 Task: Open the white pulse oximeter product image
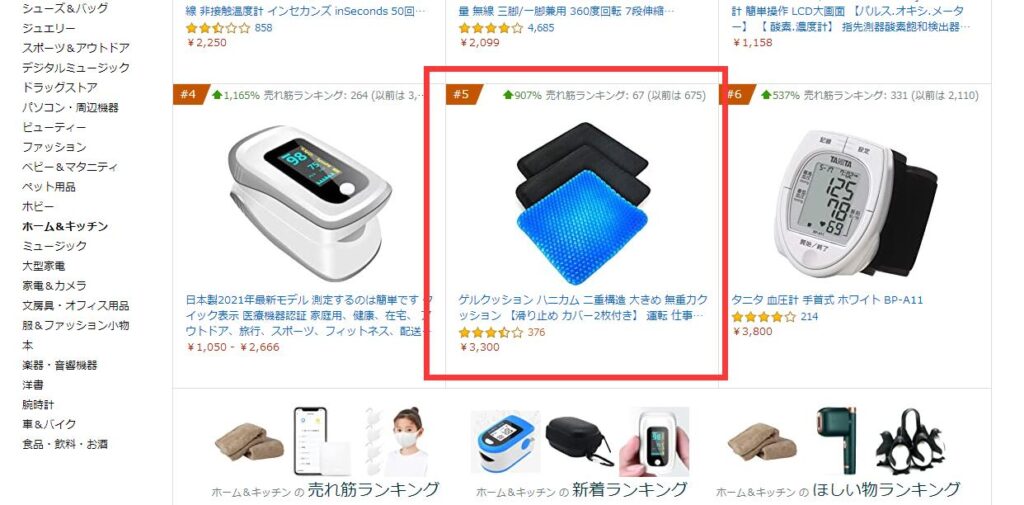click(309, 201)
